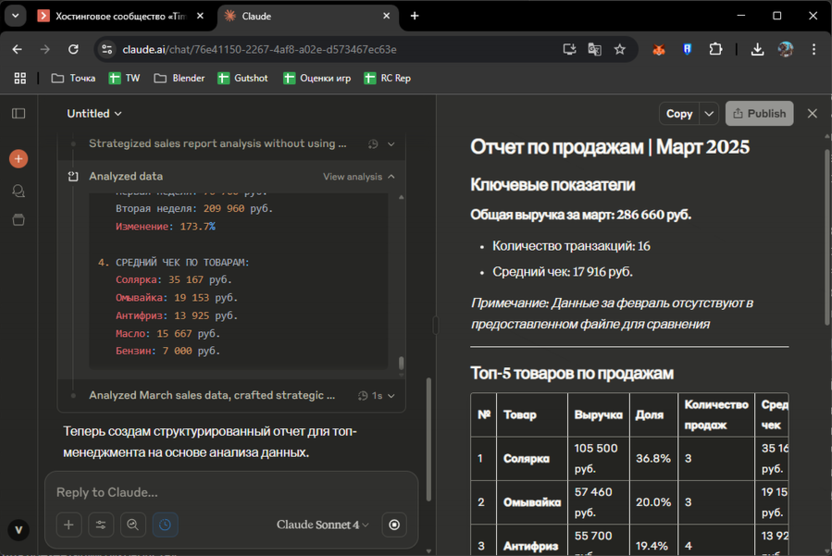The image size is (832, 556).
Task: Open the Untitled chat title dropdown
Action: (x=94, y=114)
